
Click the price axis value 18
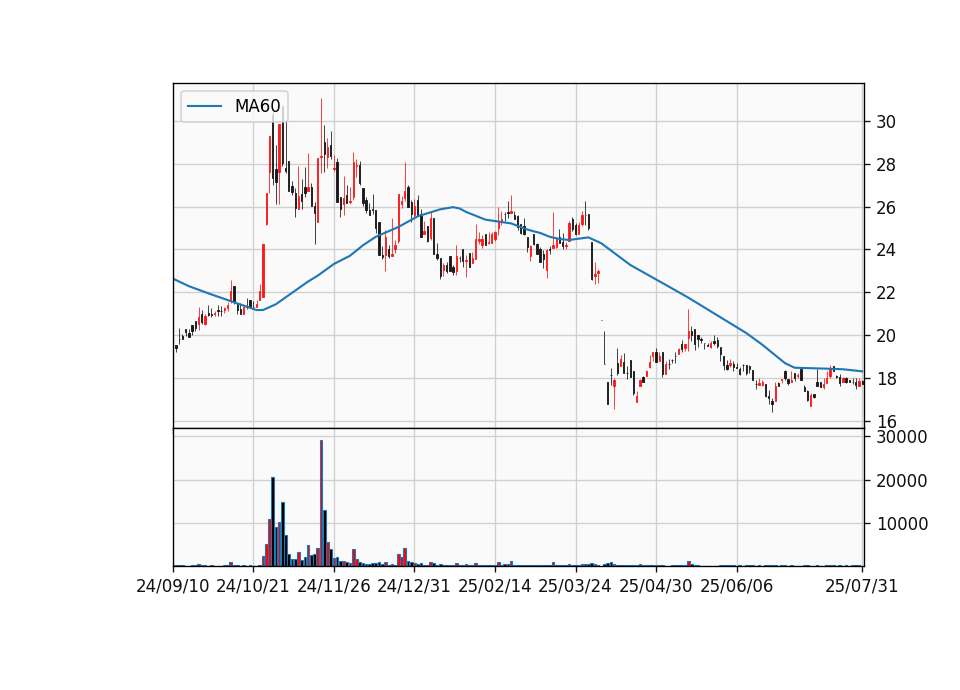click(x=886, y=378)
